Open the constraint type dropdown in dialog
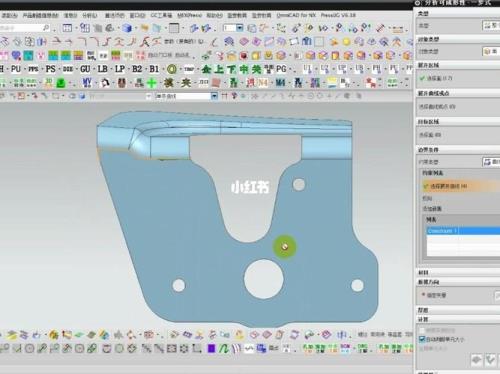This screenshot has height=374, width=500. (491, 162)
